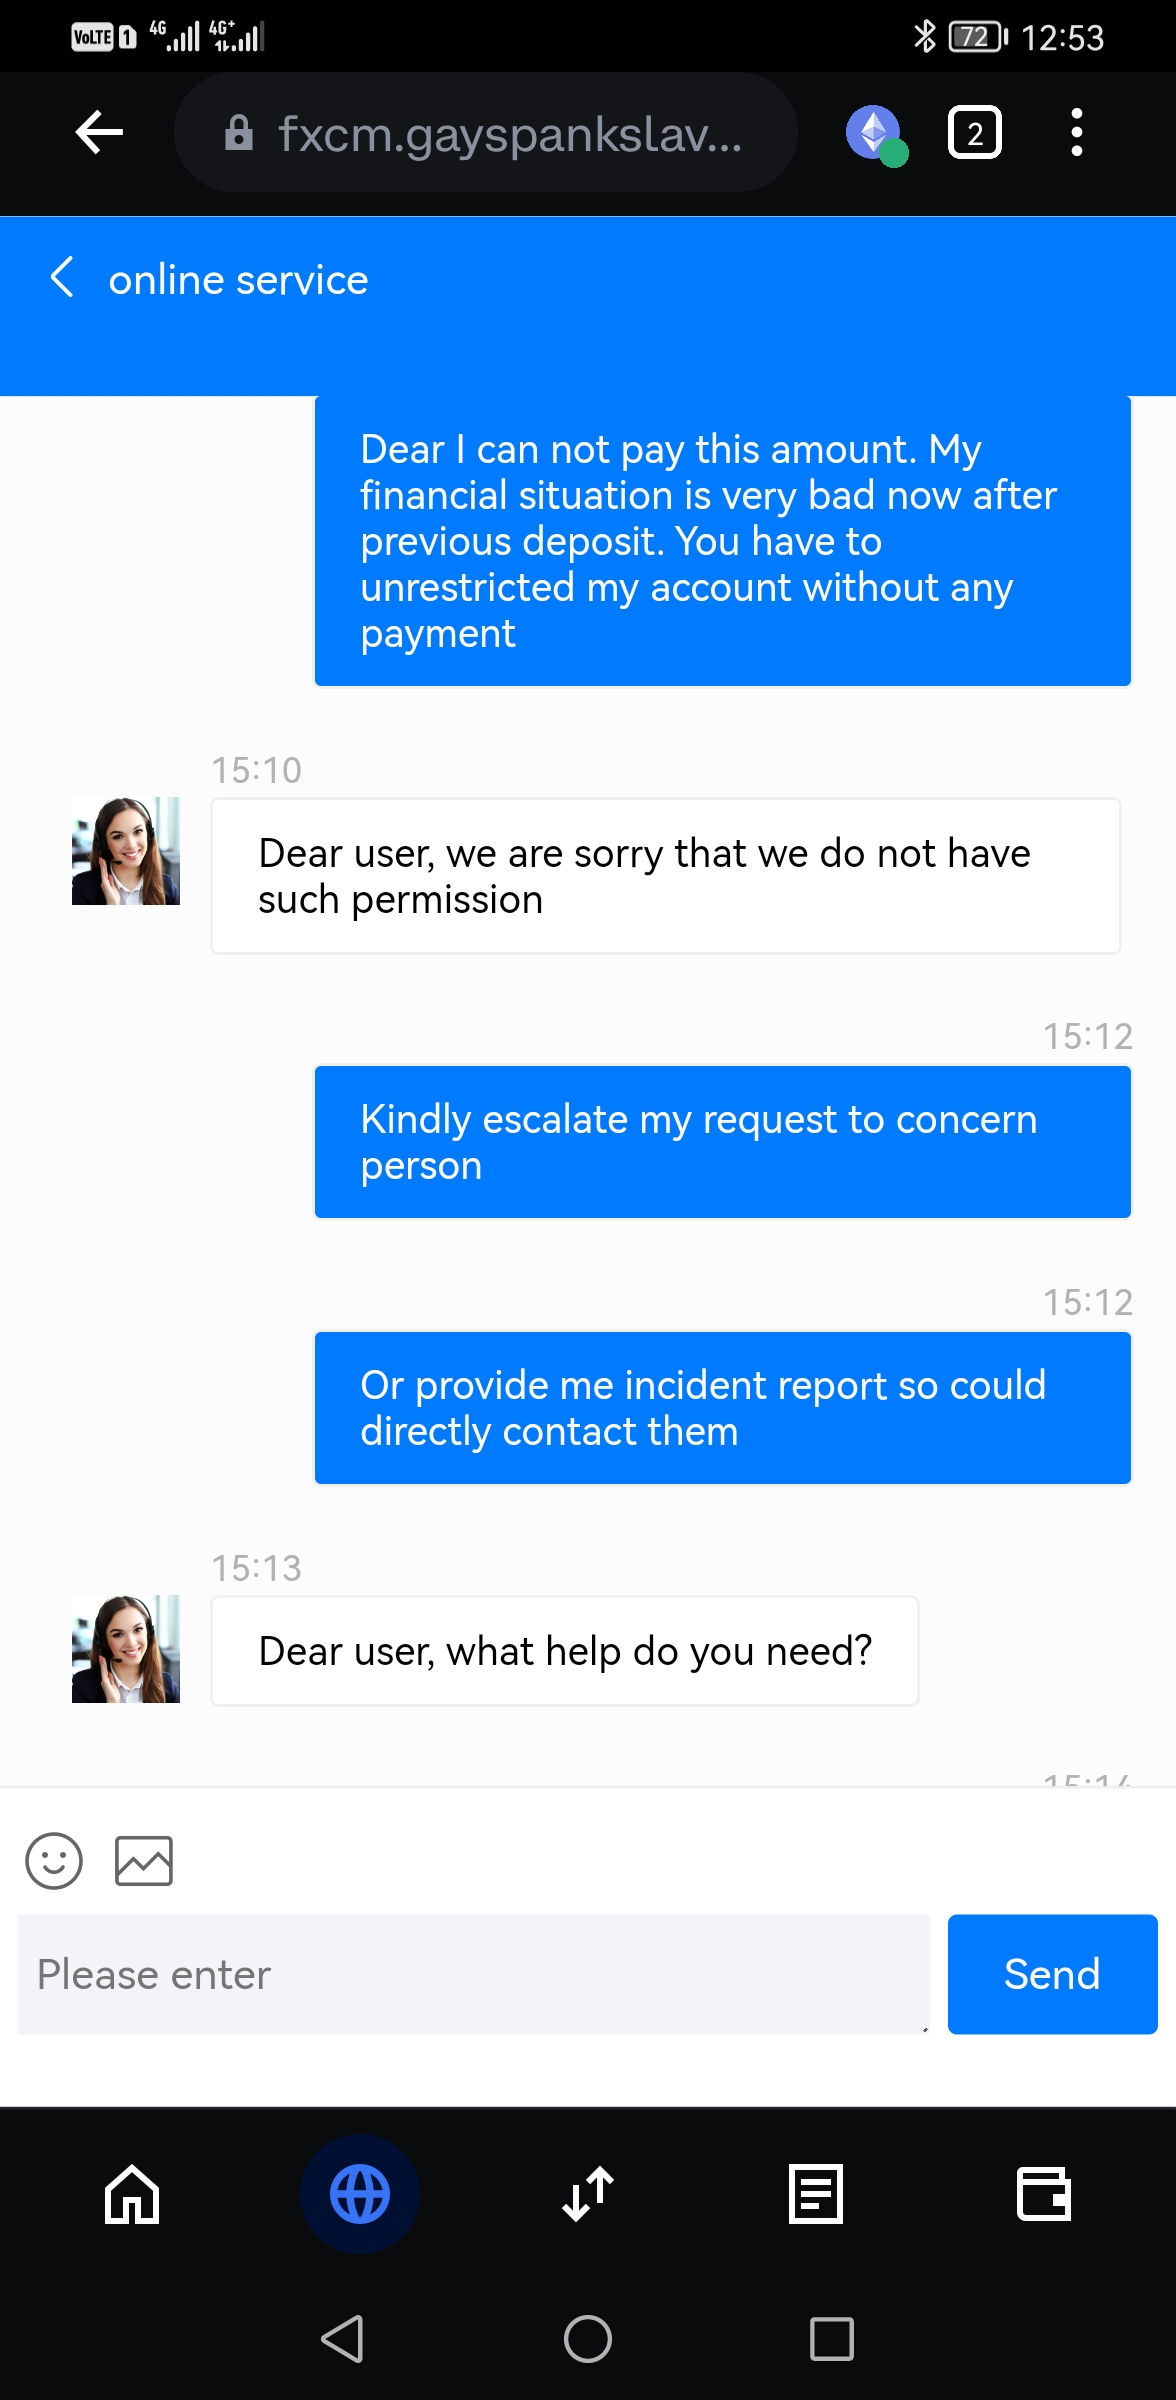
Task: Open the browser tab switcher
Action: 974,133
